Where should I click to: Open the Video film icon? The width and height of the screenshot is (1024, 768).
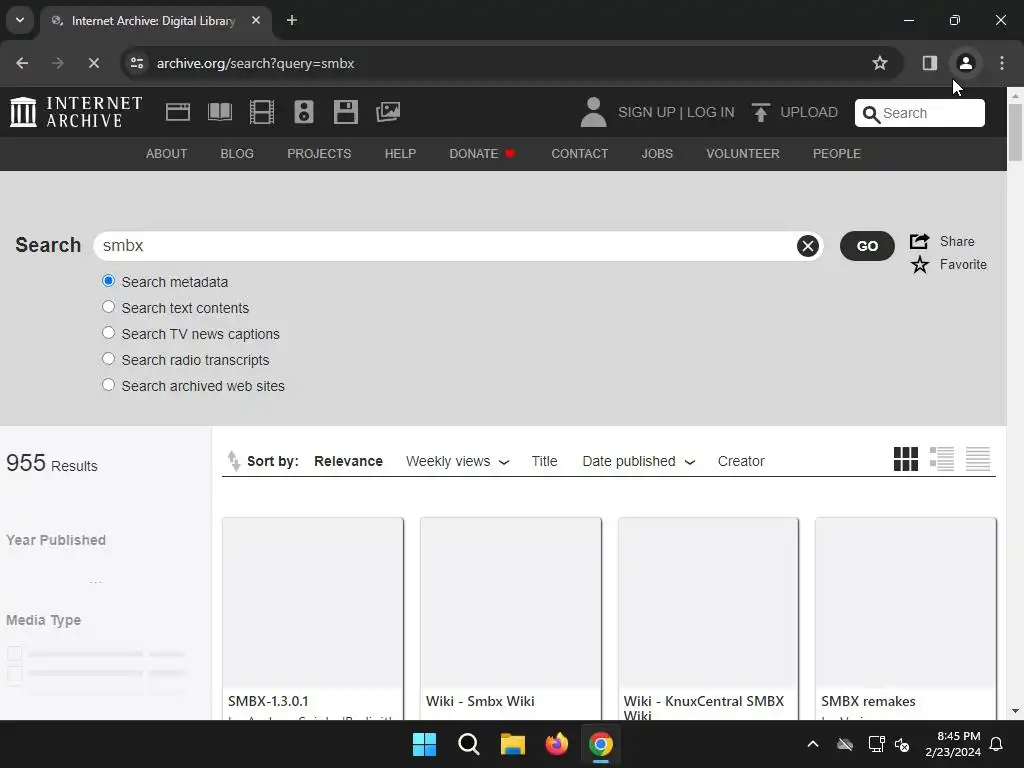click(262, 112)
